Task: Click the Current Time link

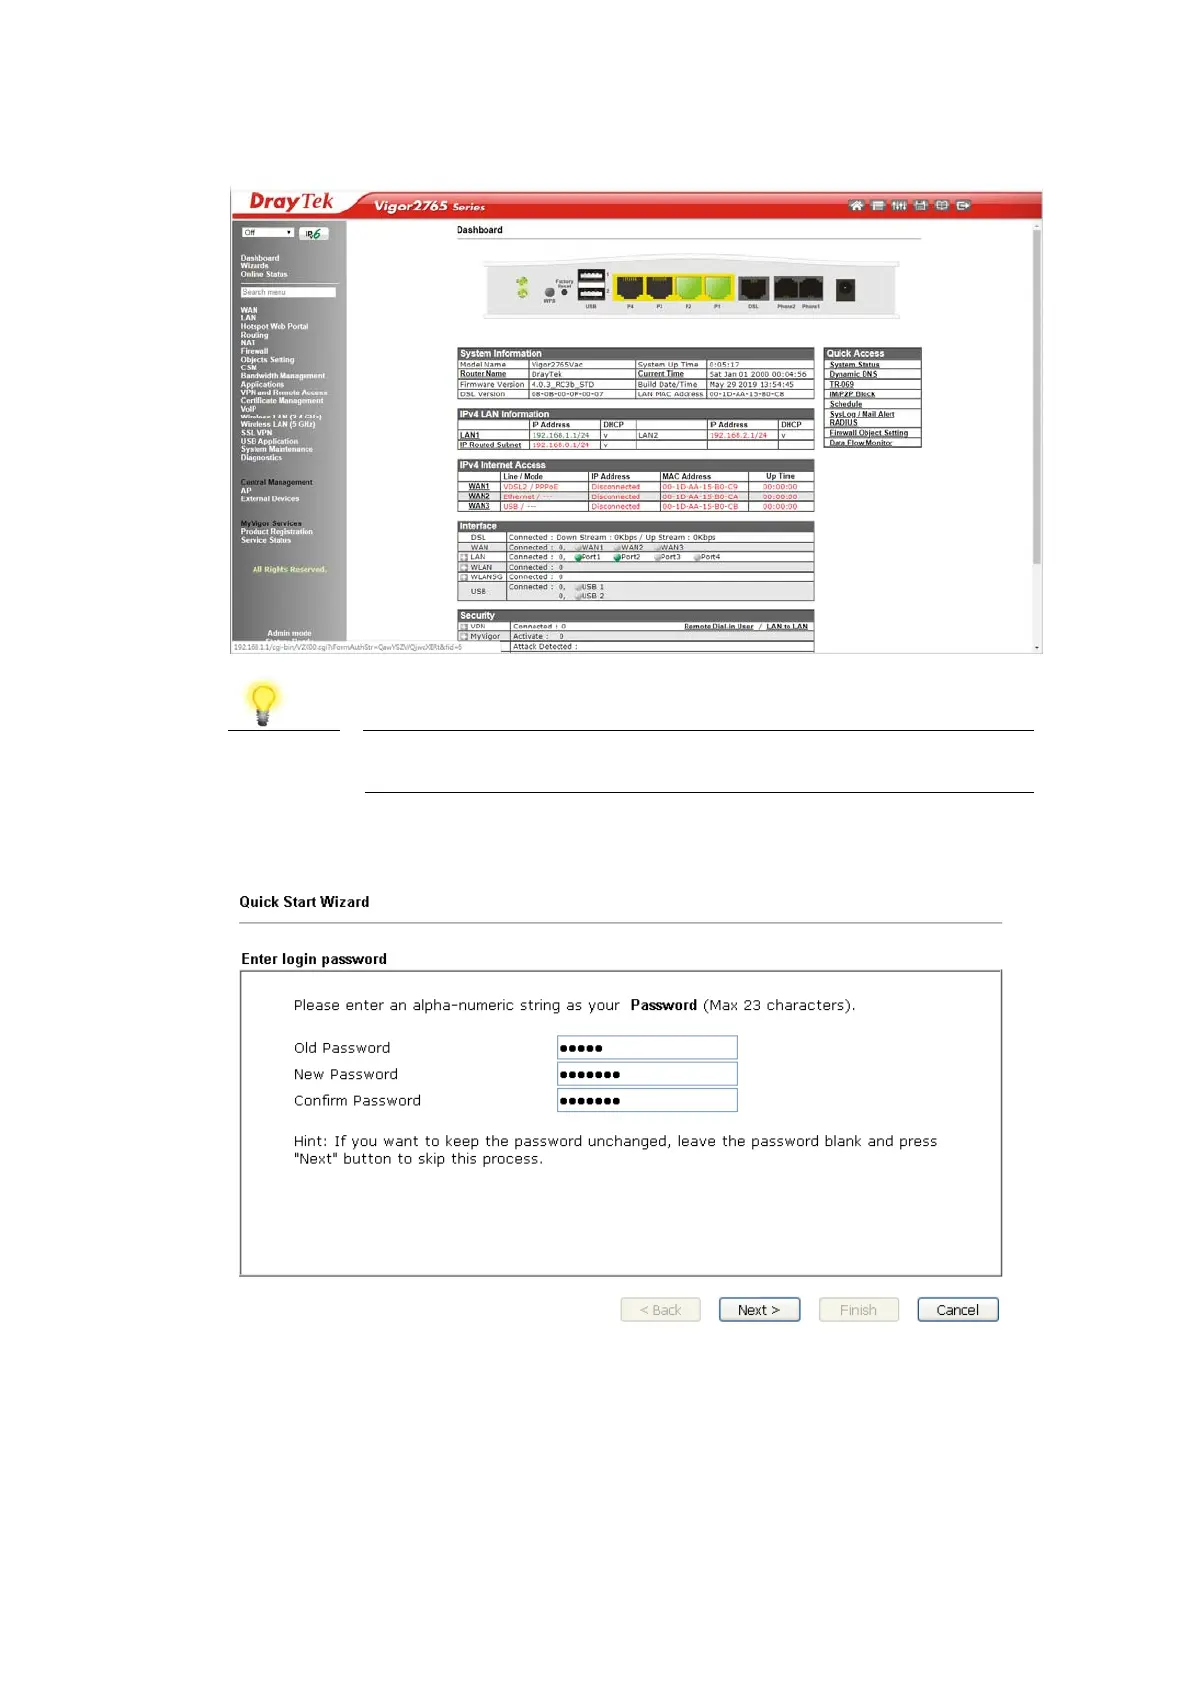Action: pyautogui.click(x=661, y=374)
